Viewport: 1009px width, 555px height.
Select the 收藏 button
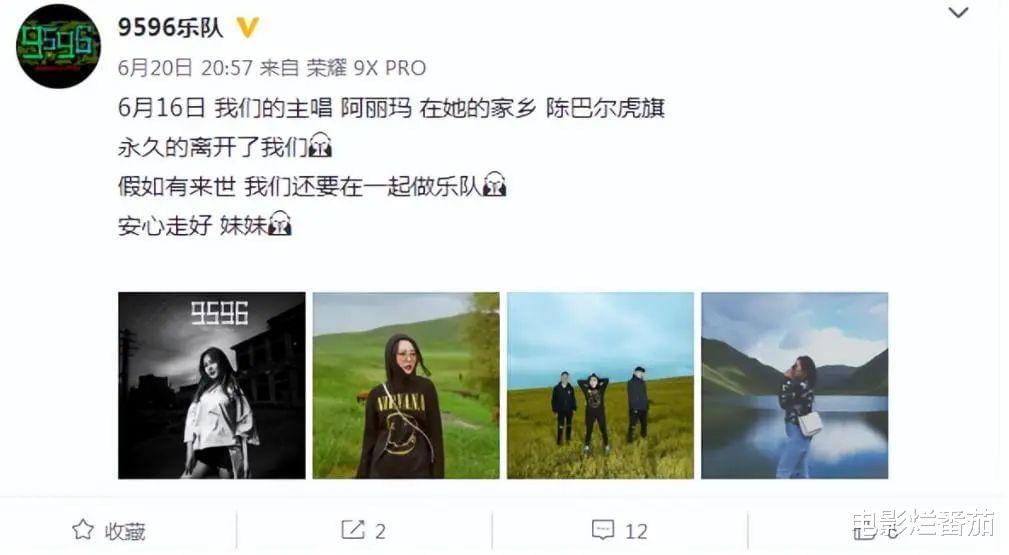[x=125, y=531]
